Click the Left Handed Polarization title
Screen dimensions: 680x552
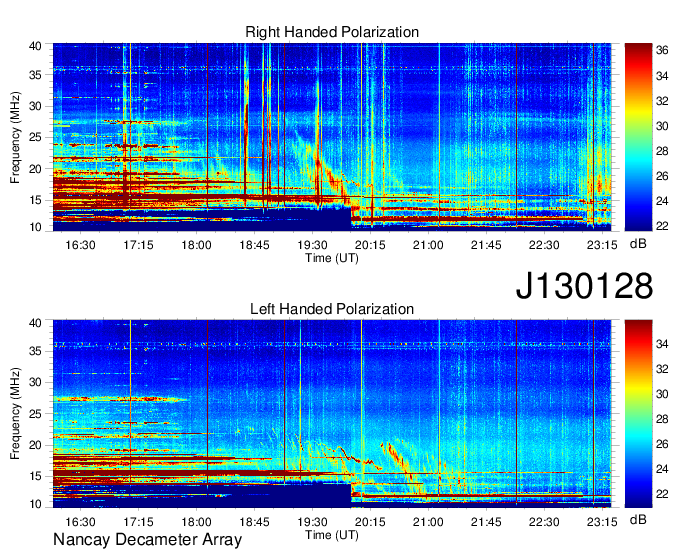coord(332,309)
